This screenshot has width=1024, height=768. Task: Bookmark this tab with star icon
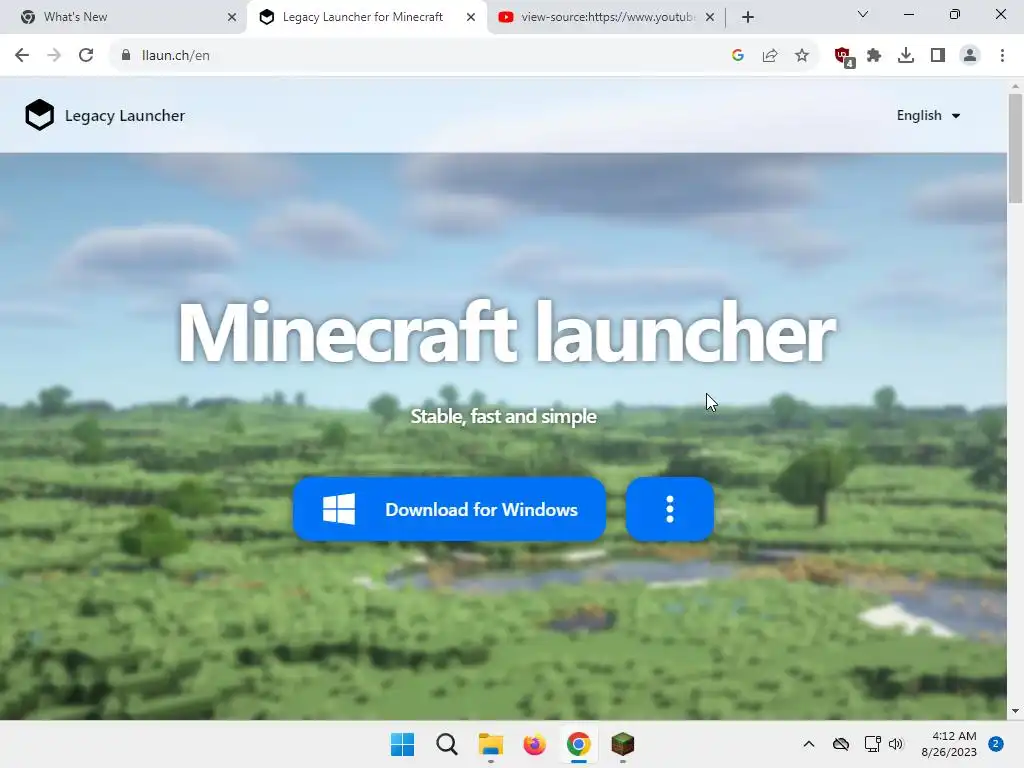point(802,56)
